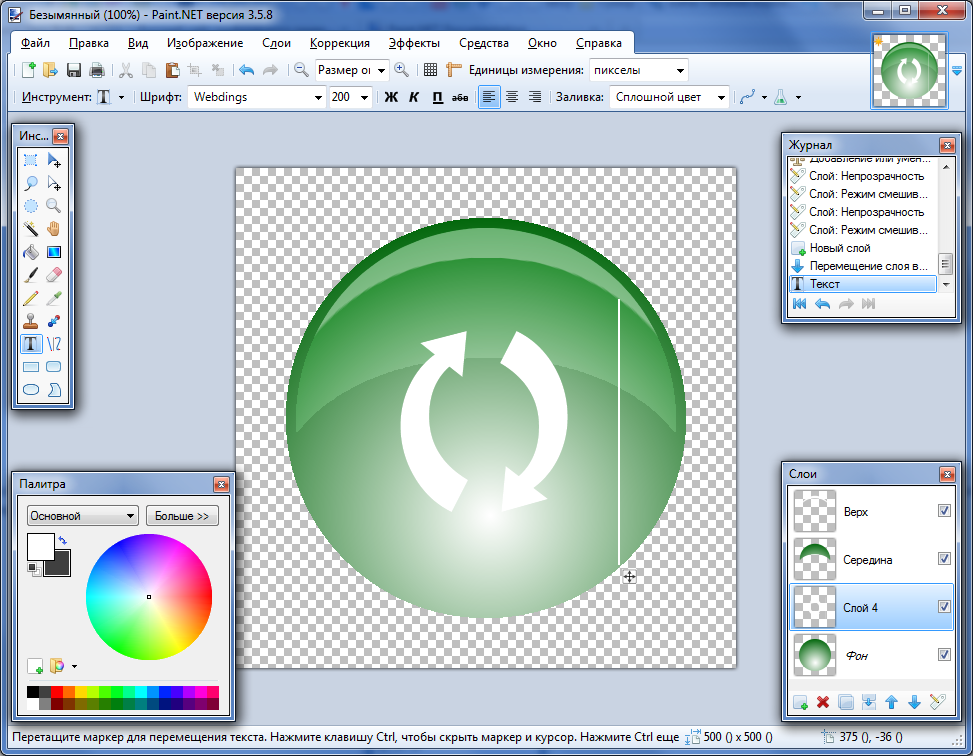The image size is (973, 756).
Task: Move layer up with blue arrow
Action: pyautogui.click(x=892, y=702)
